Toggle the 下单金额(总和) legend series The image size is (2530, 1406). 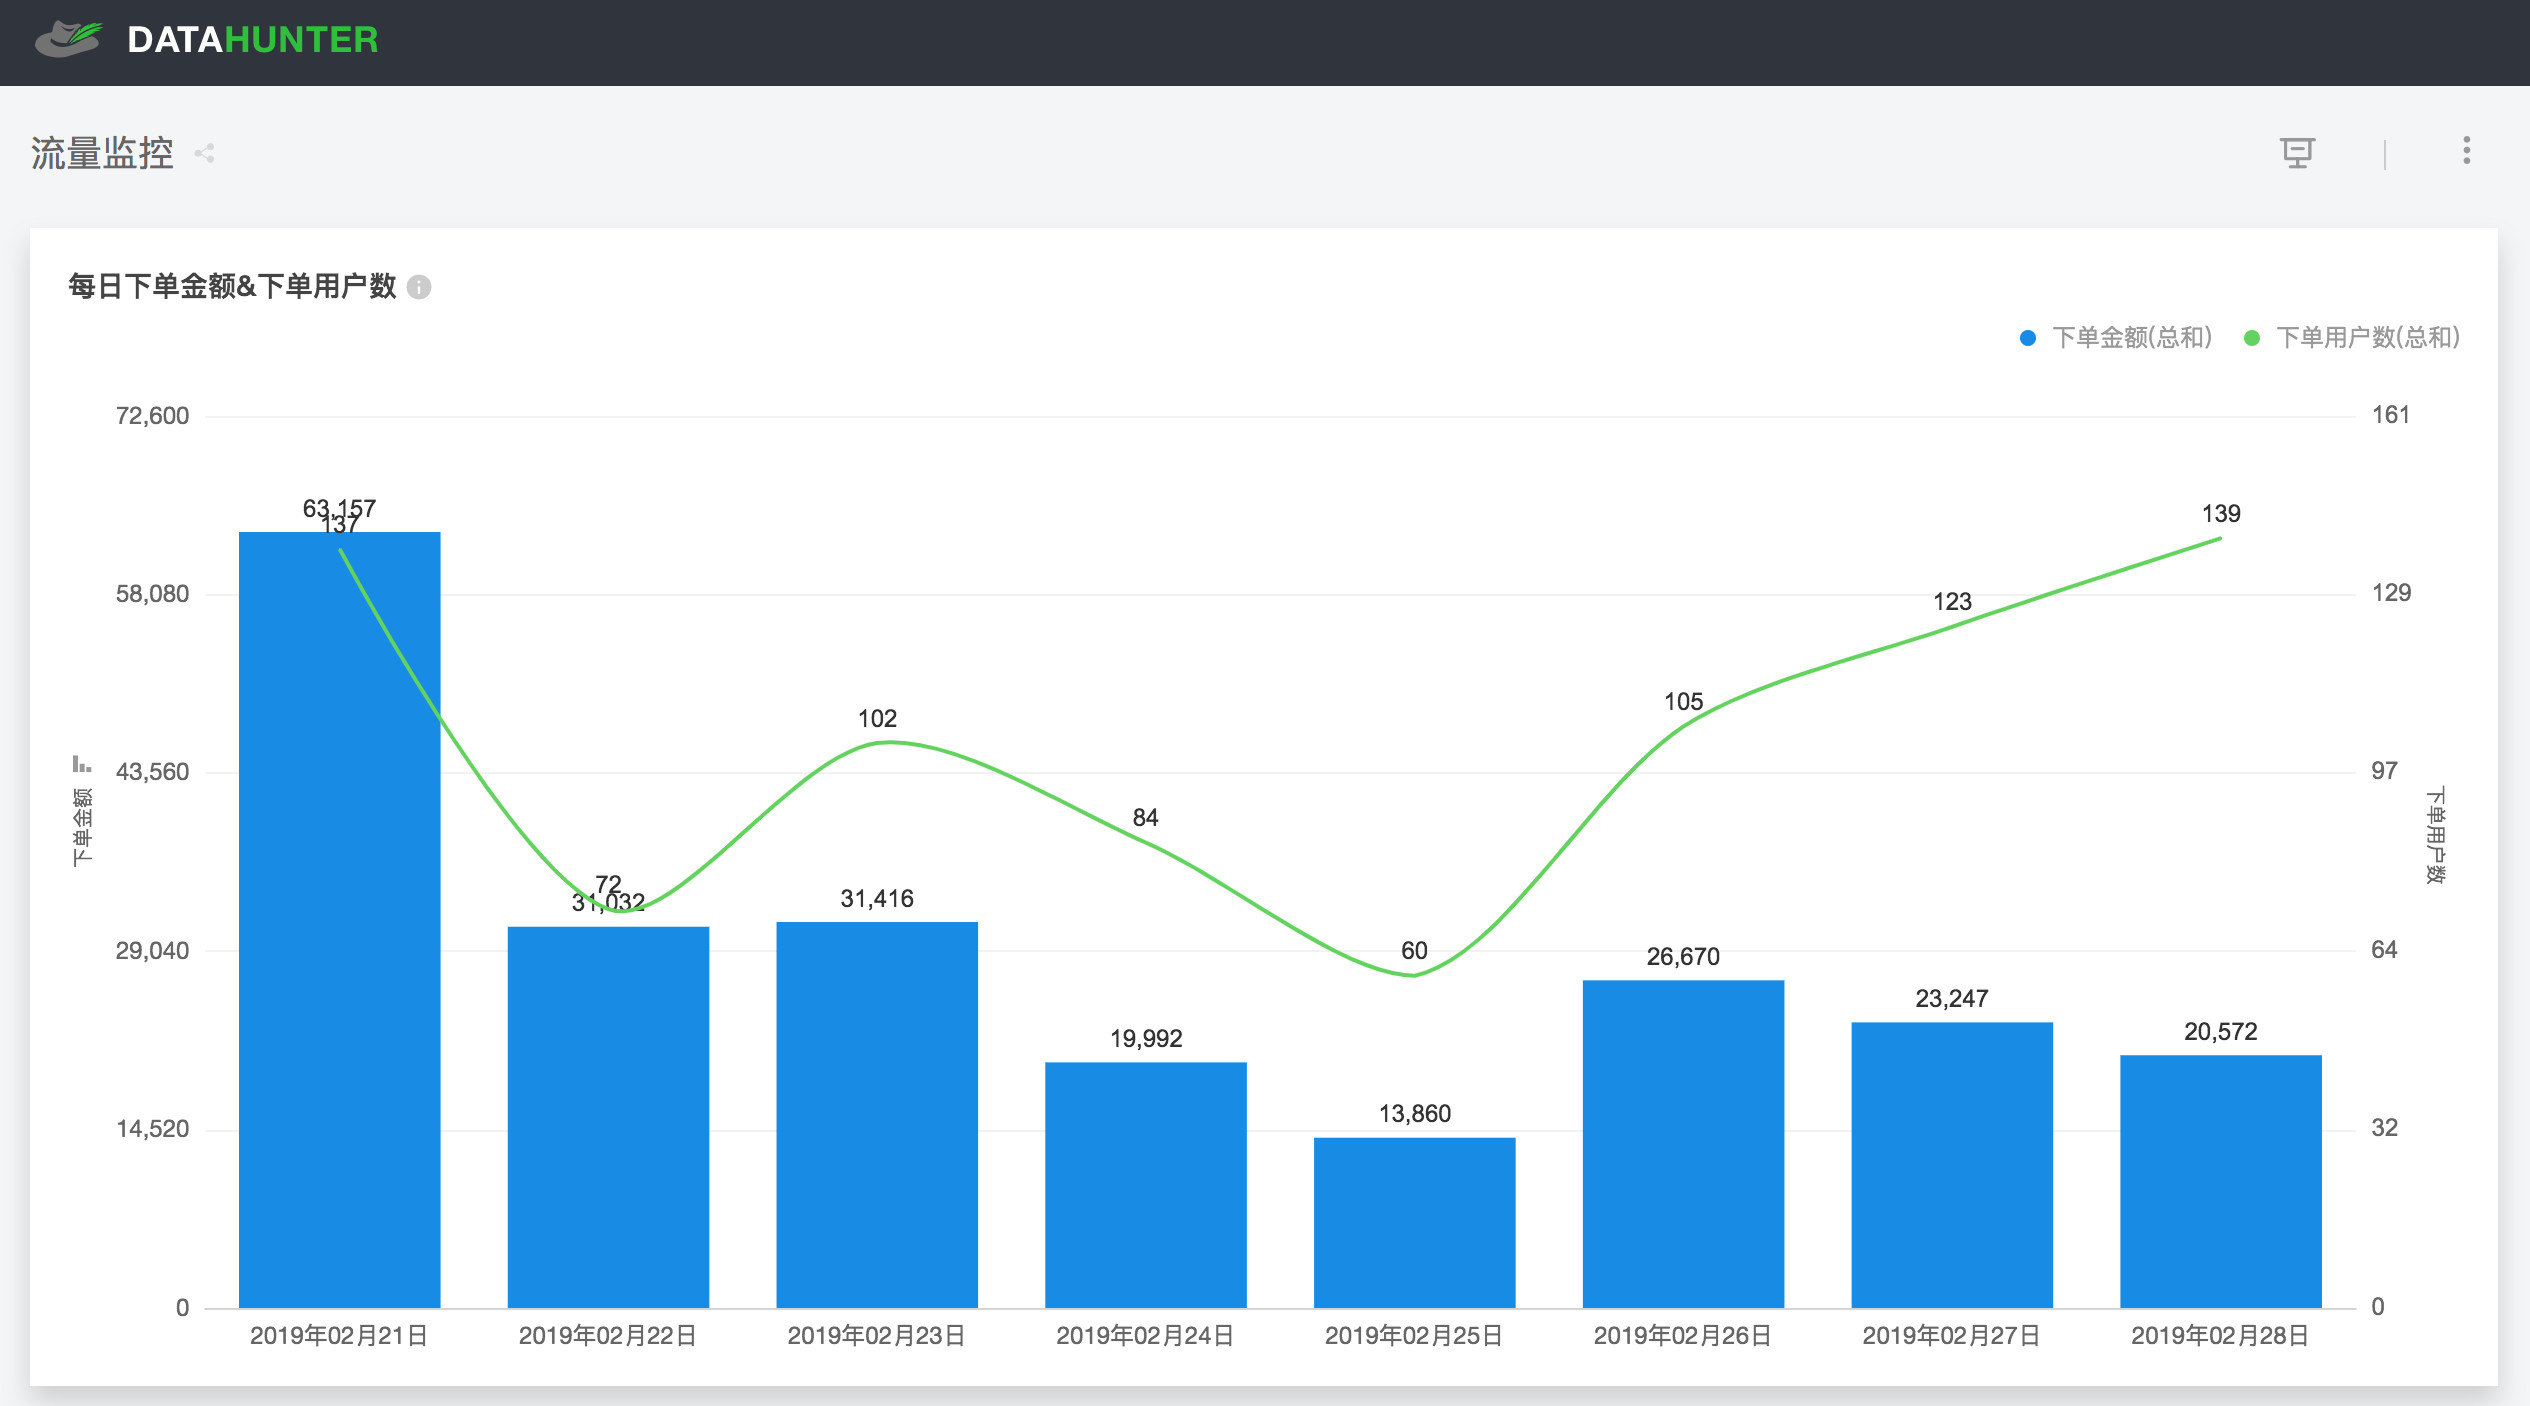click(2115, 338)
